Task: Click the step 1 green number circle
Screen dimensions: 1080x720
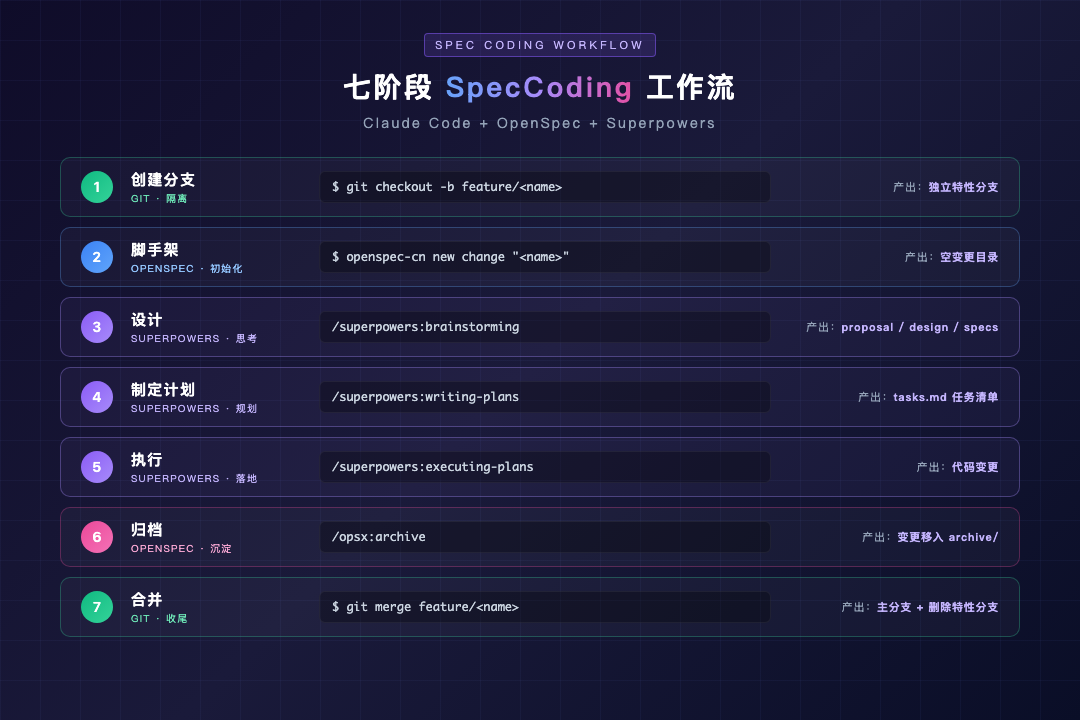Action: pos(97,187)
